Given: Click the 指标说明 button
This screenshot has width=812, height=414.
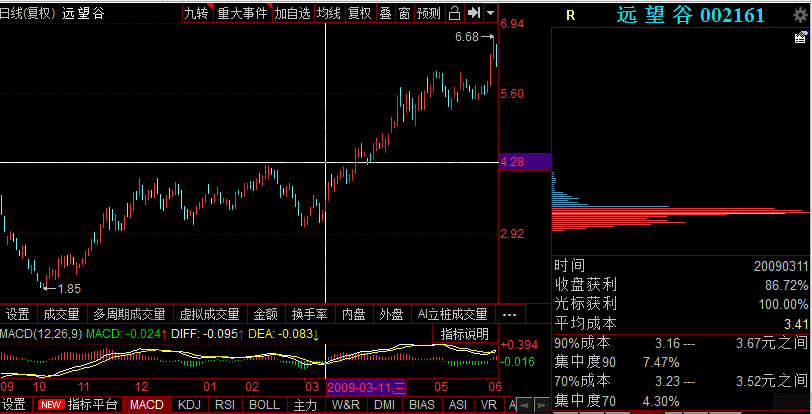Looking at the screenshot, I should (x=465, y=332).
